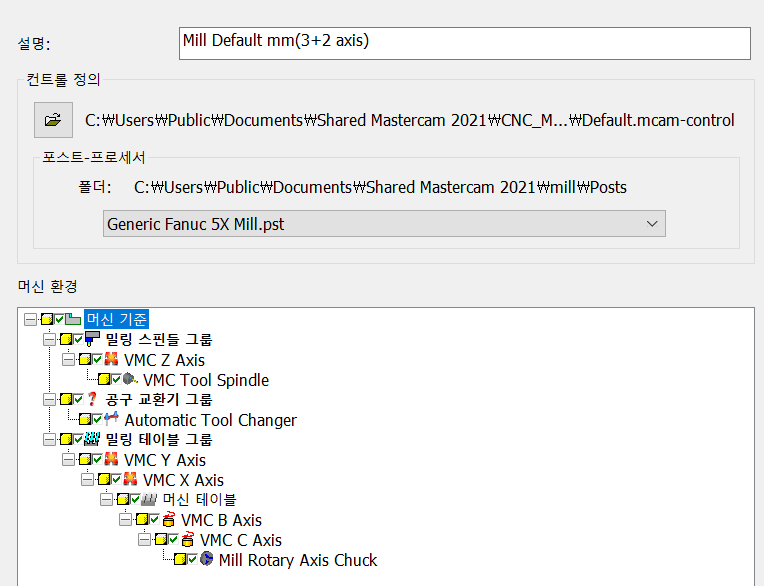Click the linear axis icon of VMC Y Axis
Screen dimensions: 764x586
[x=111, y=459]
